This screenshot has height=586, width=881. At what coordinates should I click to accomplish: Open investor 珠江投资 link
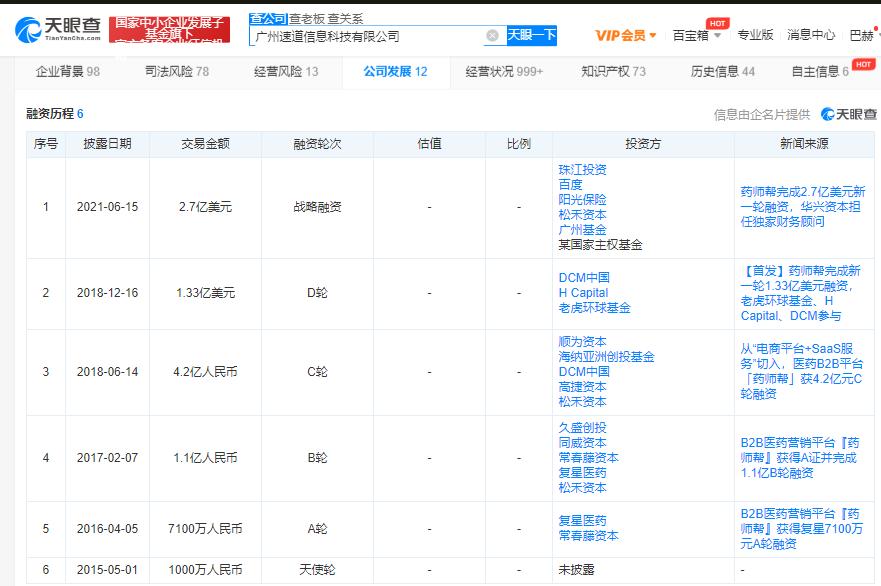[x=582, y=170]
